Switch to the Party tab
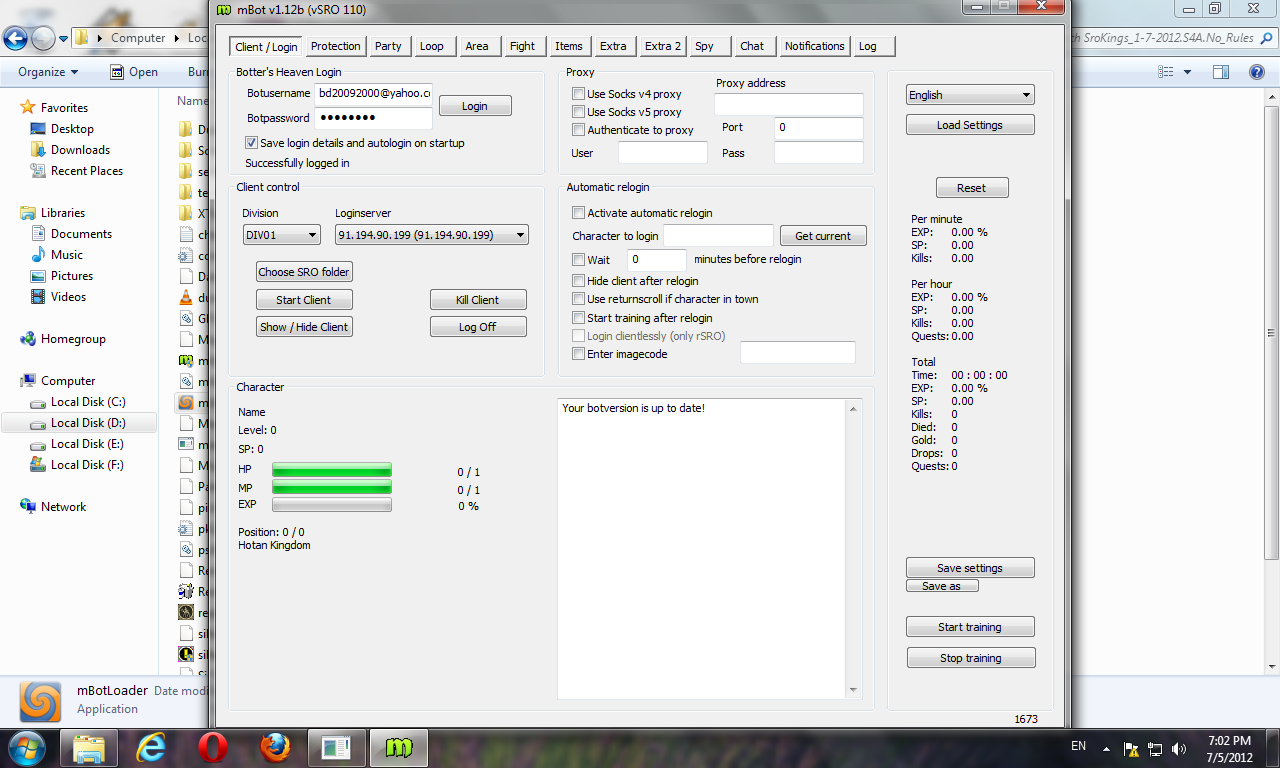This screenshot has height=768, width=1280. coord(388,46)
